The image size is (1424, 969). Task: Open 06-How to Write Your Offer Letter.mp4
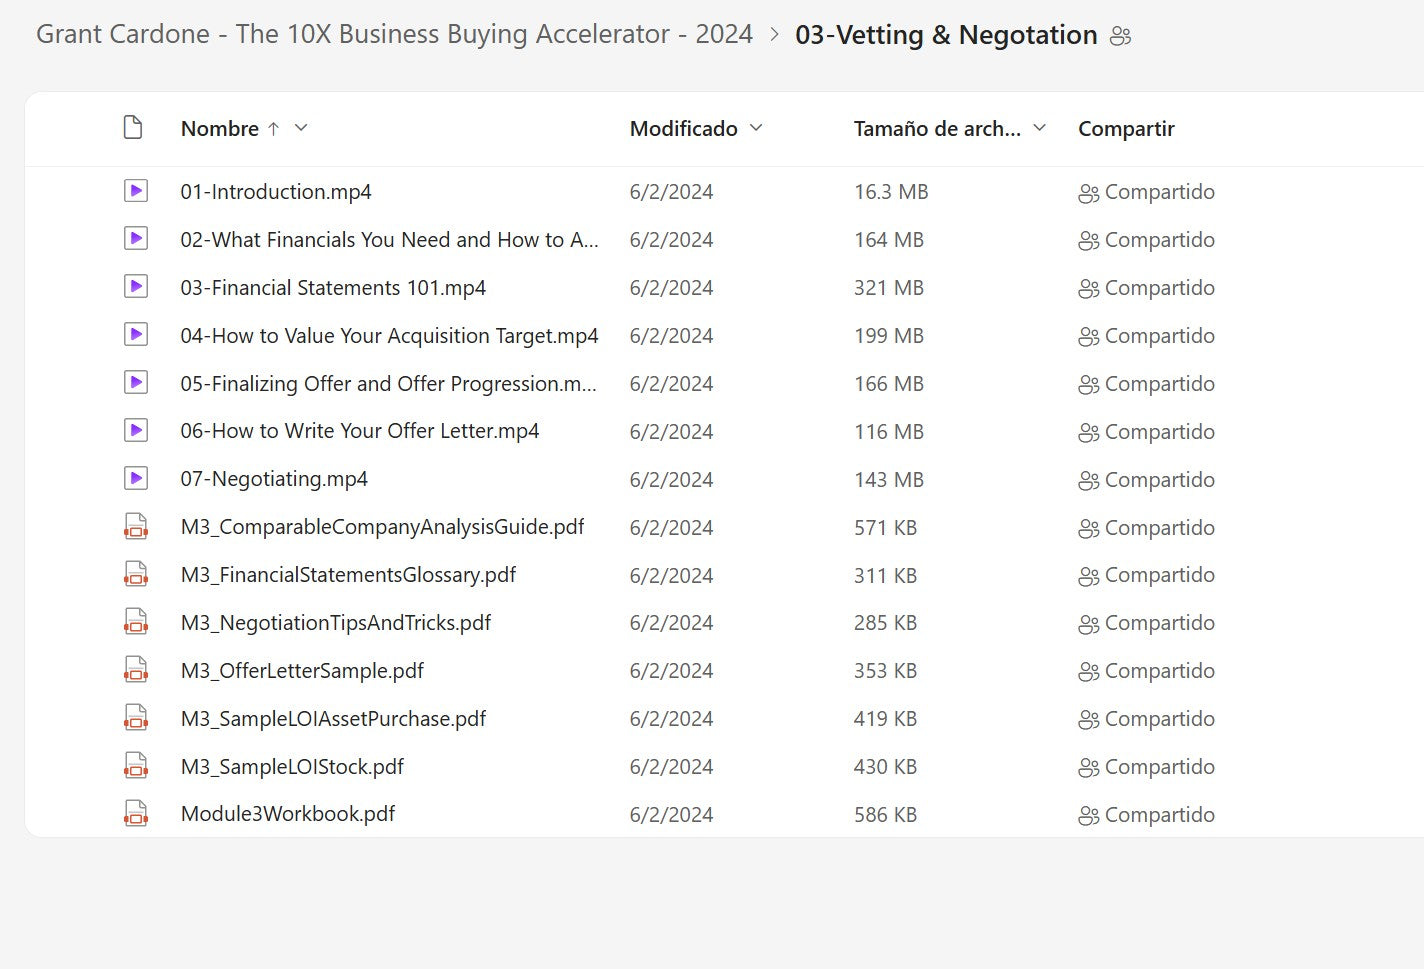click(359, 431)
